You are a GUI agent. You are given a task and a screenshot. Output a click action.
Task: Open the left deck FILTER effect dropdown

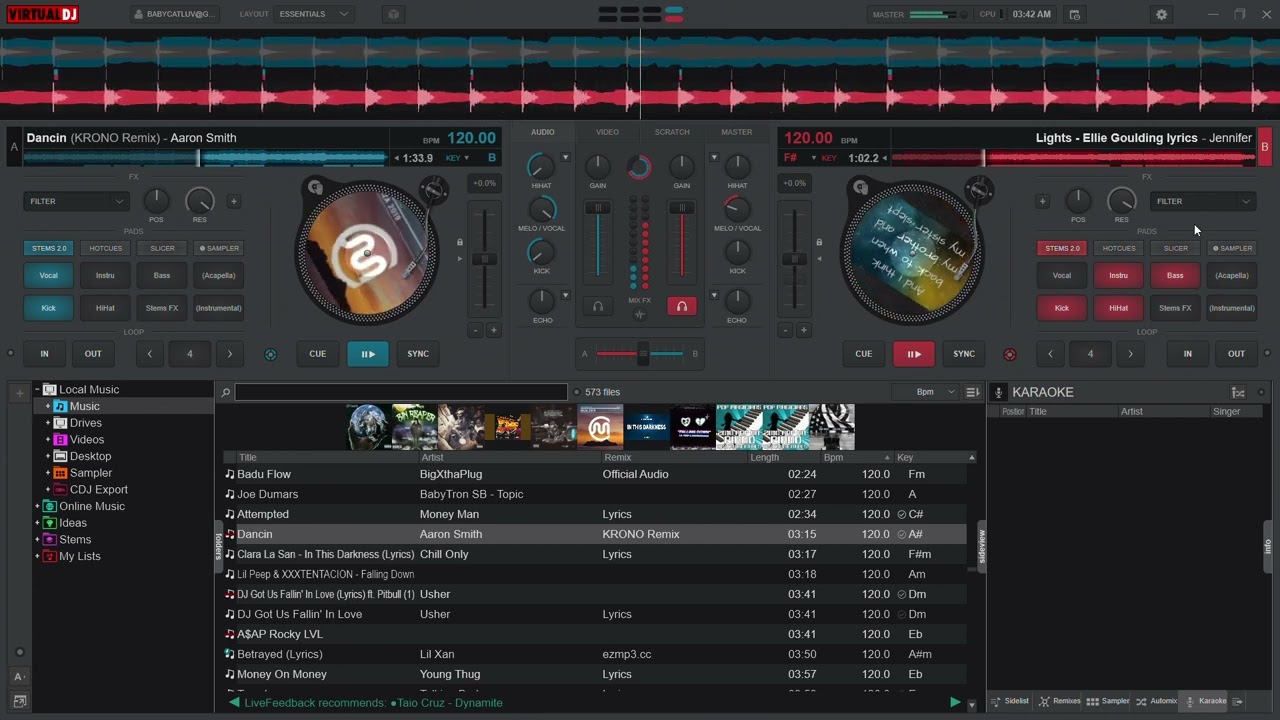pyautogui.click(x=77, y=201)
